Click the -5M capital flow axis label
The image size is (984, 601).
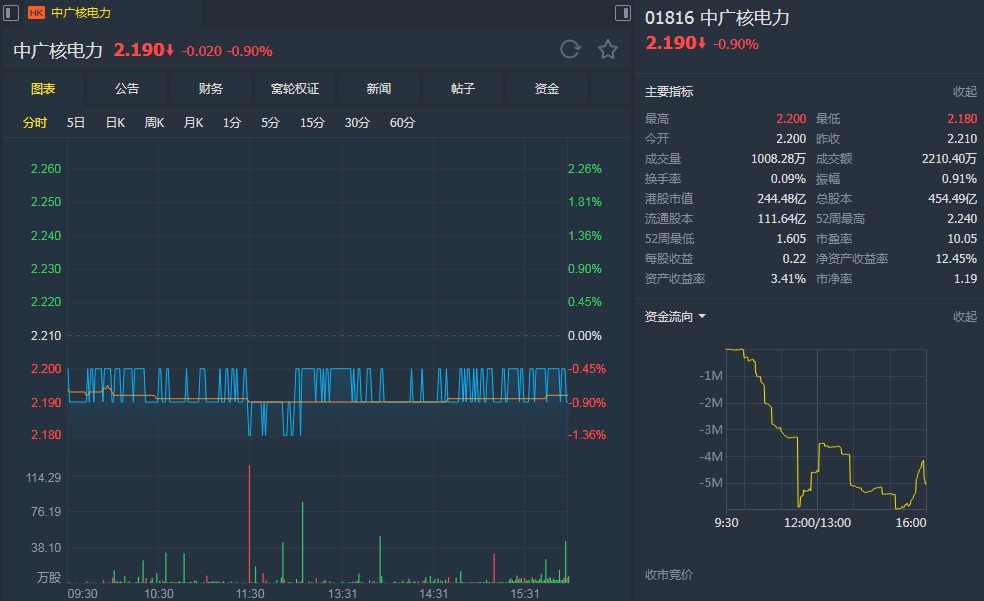coord(711,483)
